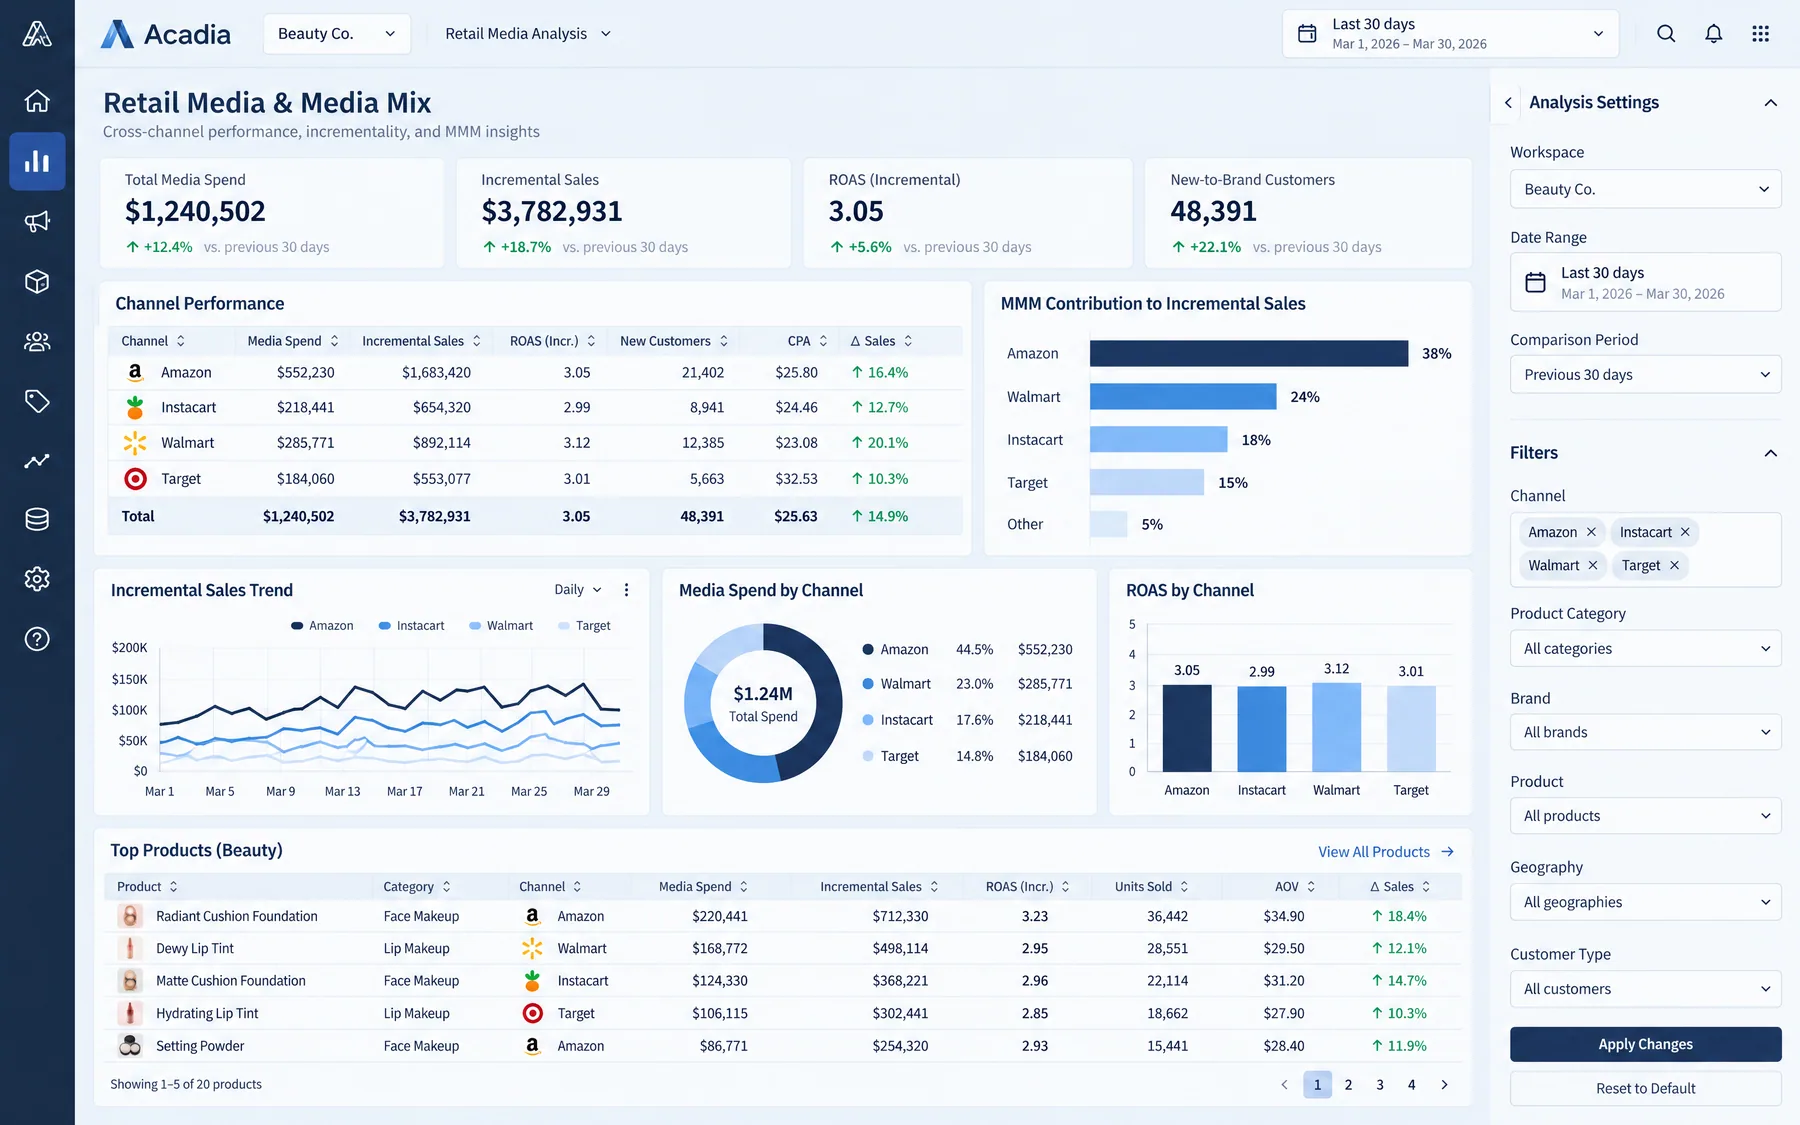Image resolution: width=1800 pixels, height=1125 pixels.
Task: Toggle Amazon series in trend legend
Action: pos(322,626)
